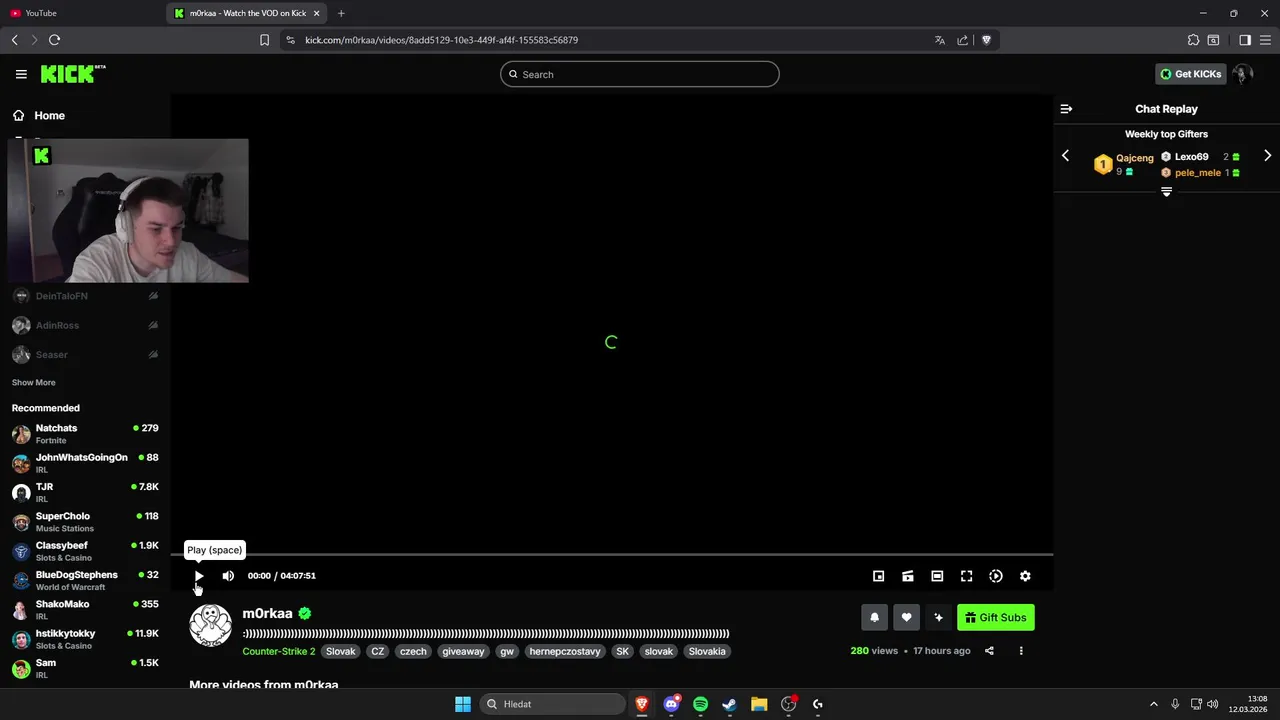Collapse the Chat Replay panel
The image size is (1280, 720).
(1066, 109)
